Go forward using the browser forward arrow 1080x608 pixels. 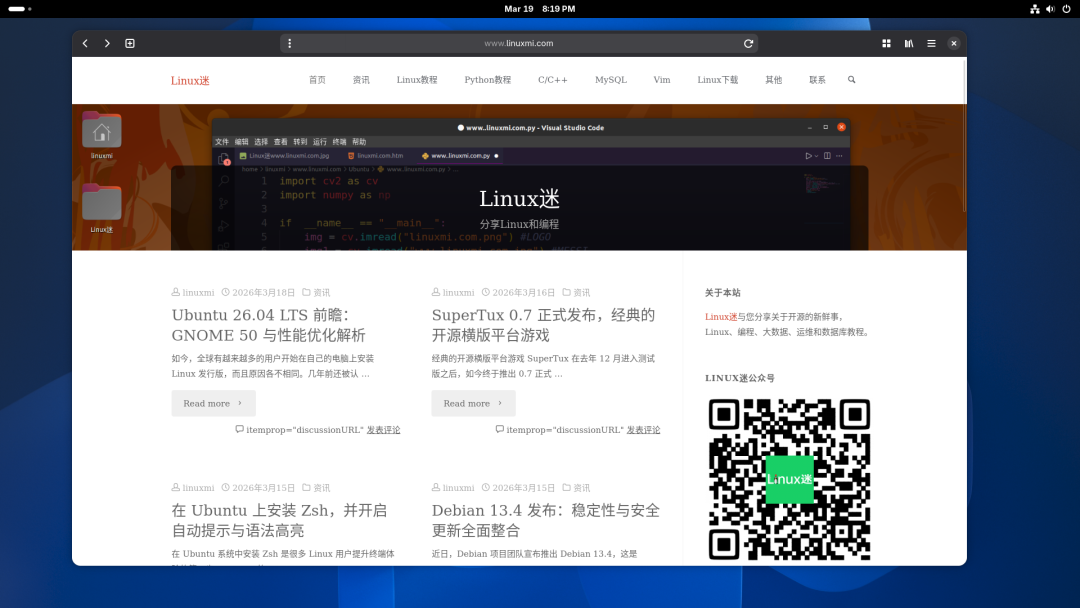coord(107,43)
